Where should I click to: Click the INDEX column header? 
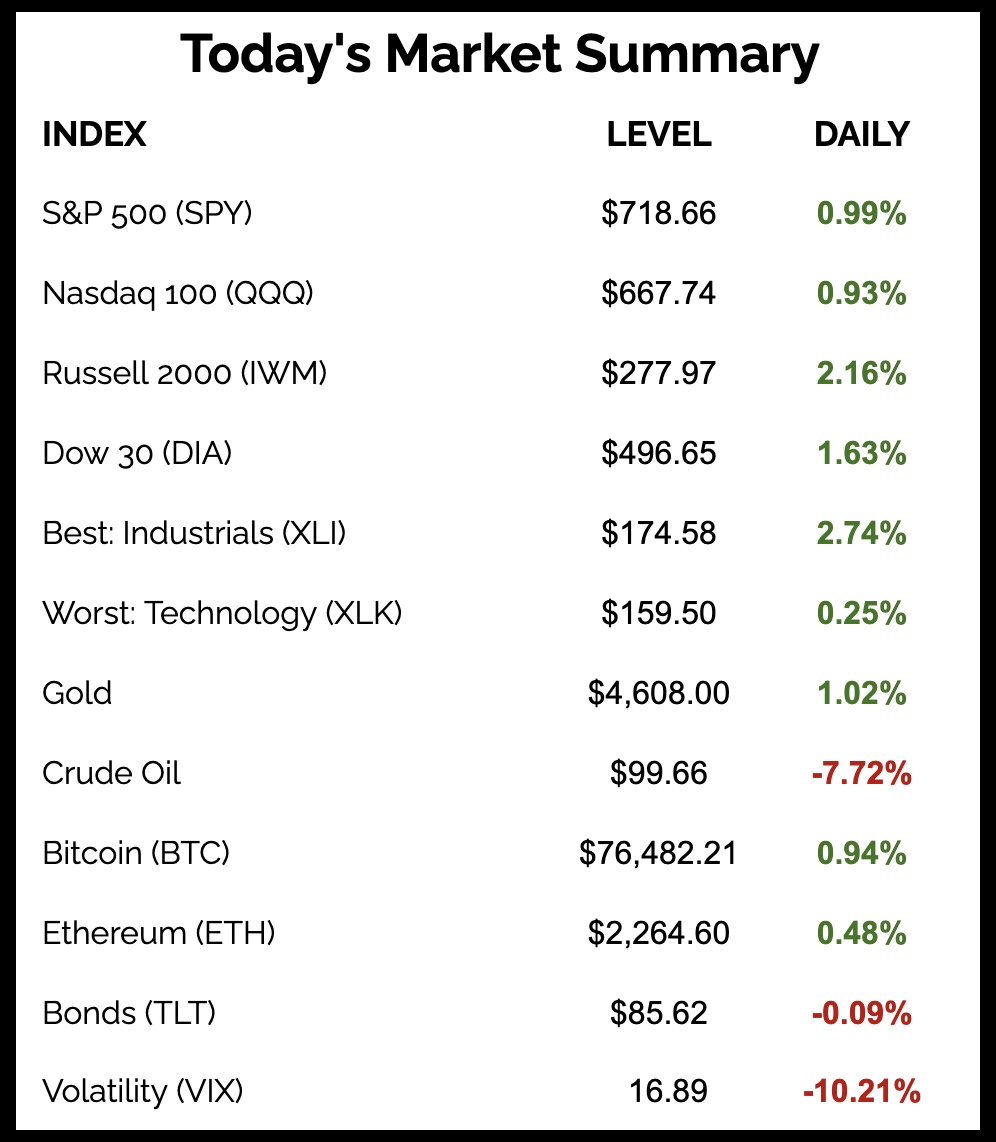[x=94, y=134]
